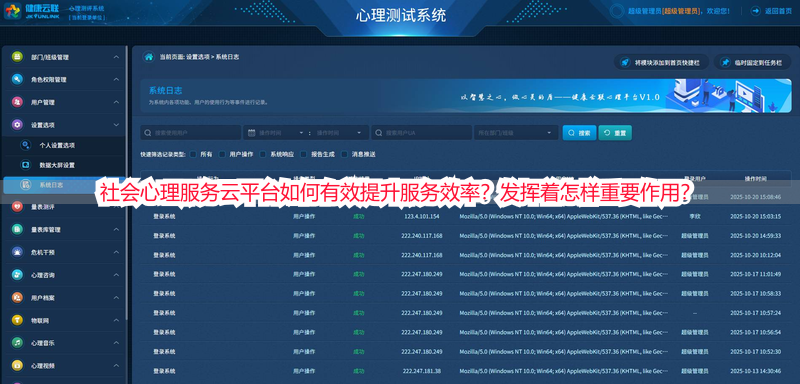Image resolution: width=800 pixels, height=384 pixels.
Task: Expand the 物联网 chevron
Action: click(x=116, y=320)
